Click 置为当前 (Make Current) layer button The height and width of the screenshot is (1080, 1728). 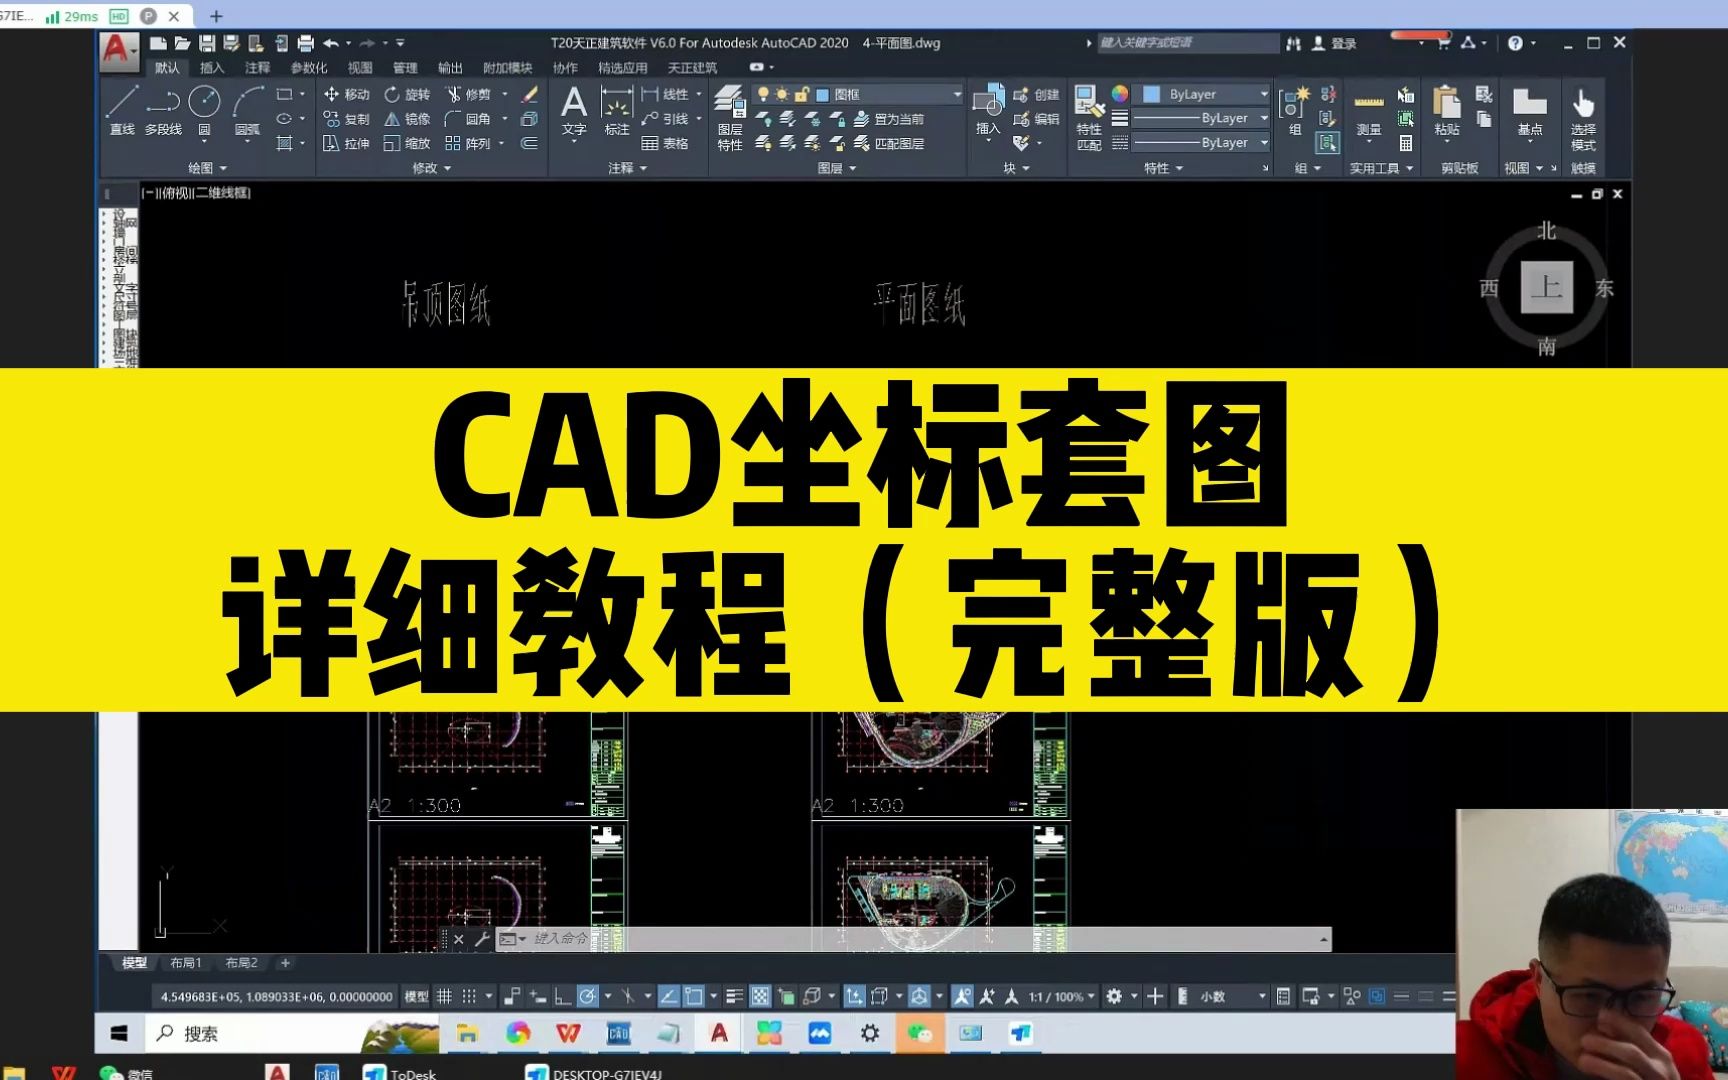(x=889, y=119)
